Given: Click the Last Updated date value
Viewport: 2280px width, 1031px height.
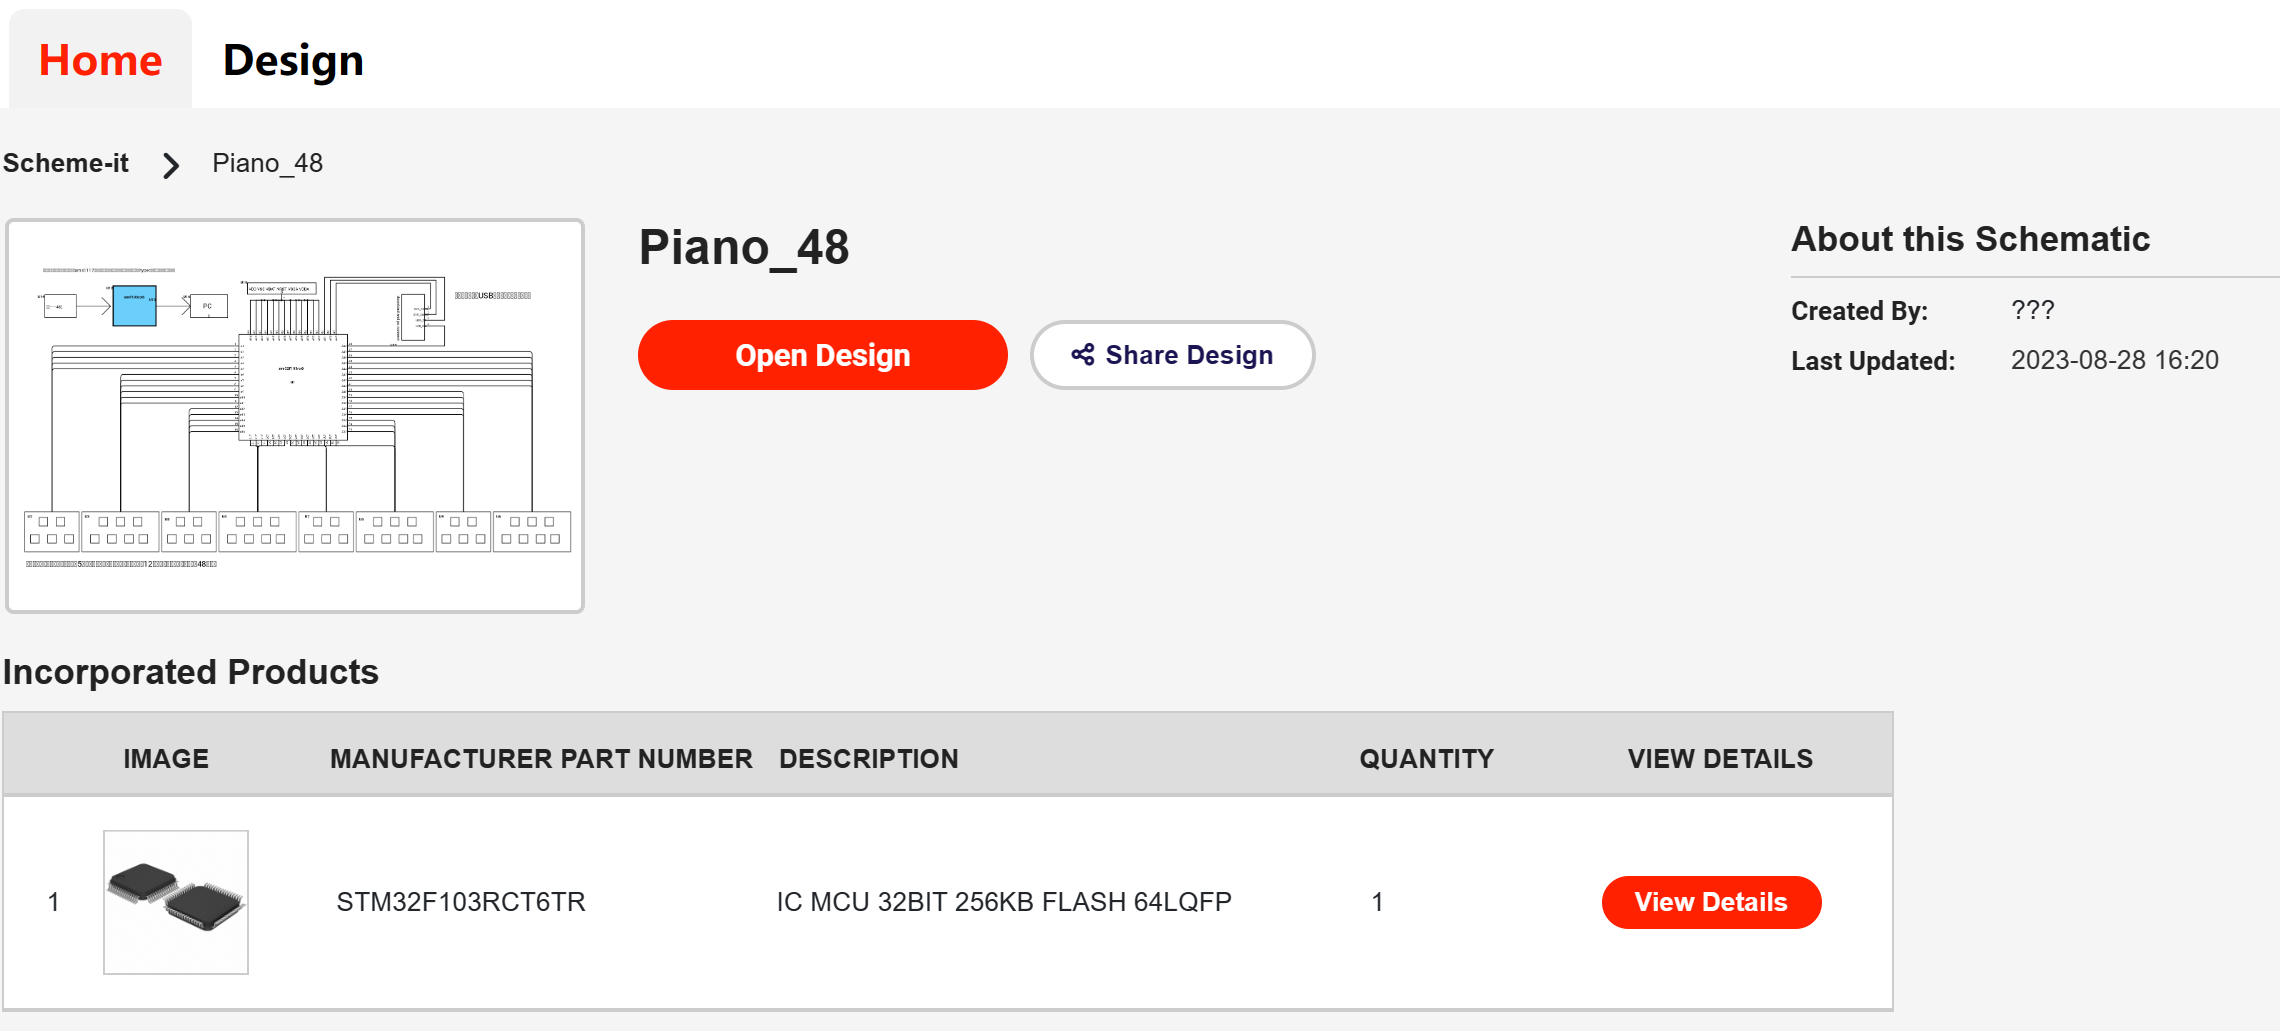Looking at the screenshot, I should coord(2115,360).
